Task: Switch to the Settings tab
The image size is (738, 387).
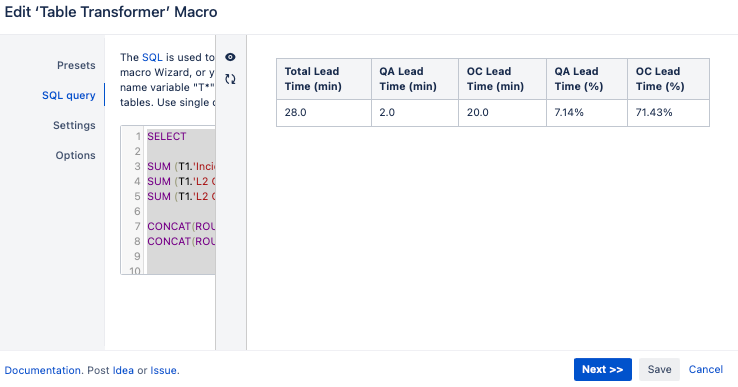Action: click(74, 125)
